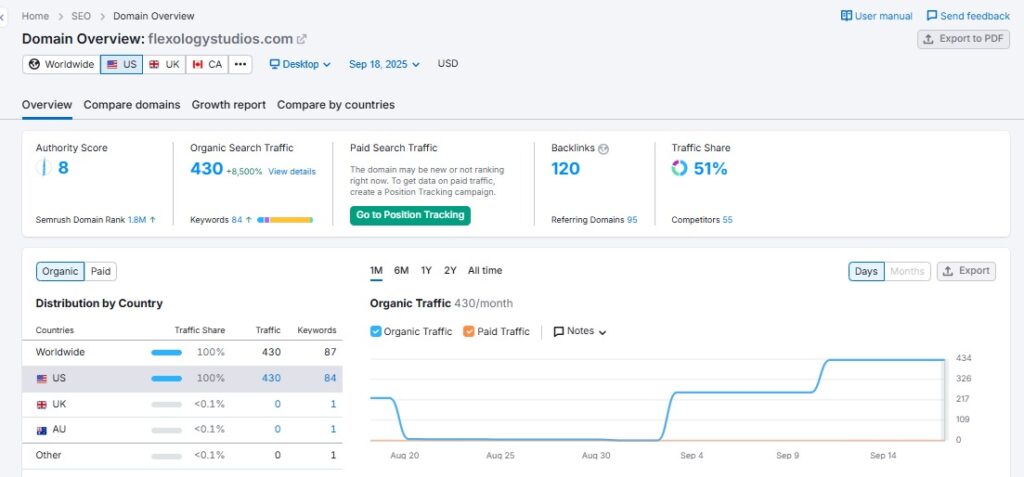This screenshot has width=1024, height=477.
Task: Select the Days granularity toggle
Action: pos(866,271)
